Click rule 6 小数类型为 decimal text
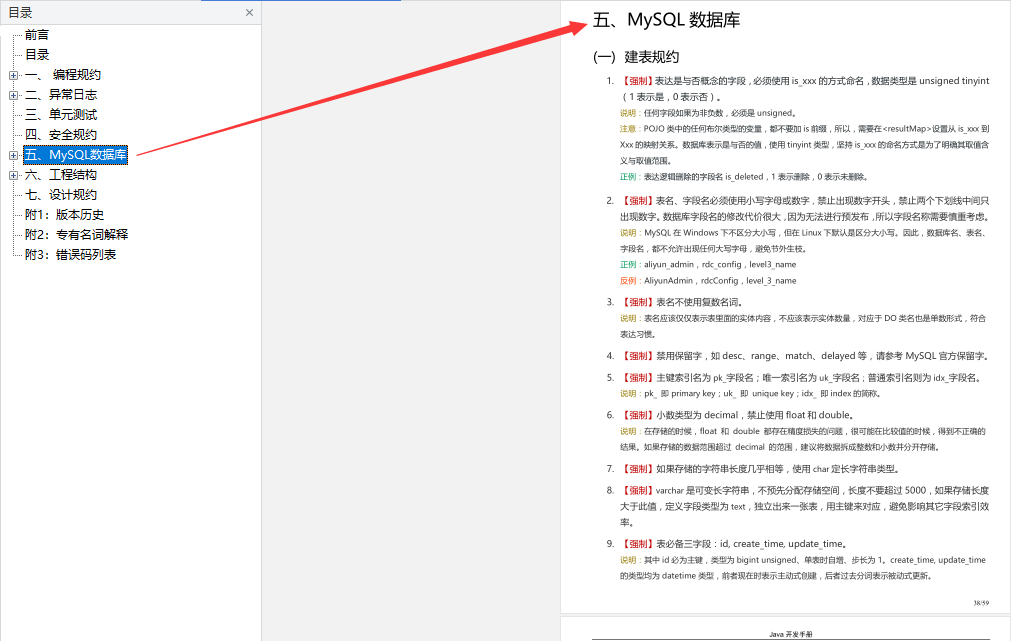The width and height of the screenshot is (1011, 641). coord(738,415)
